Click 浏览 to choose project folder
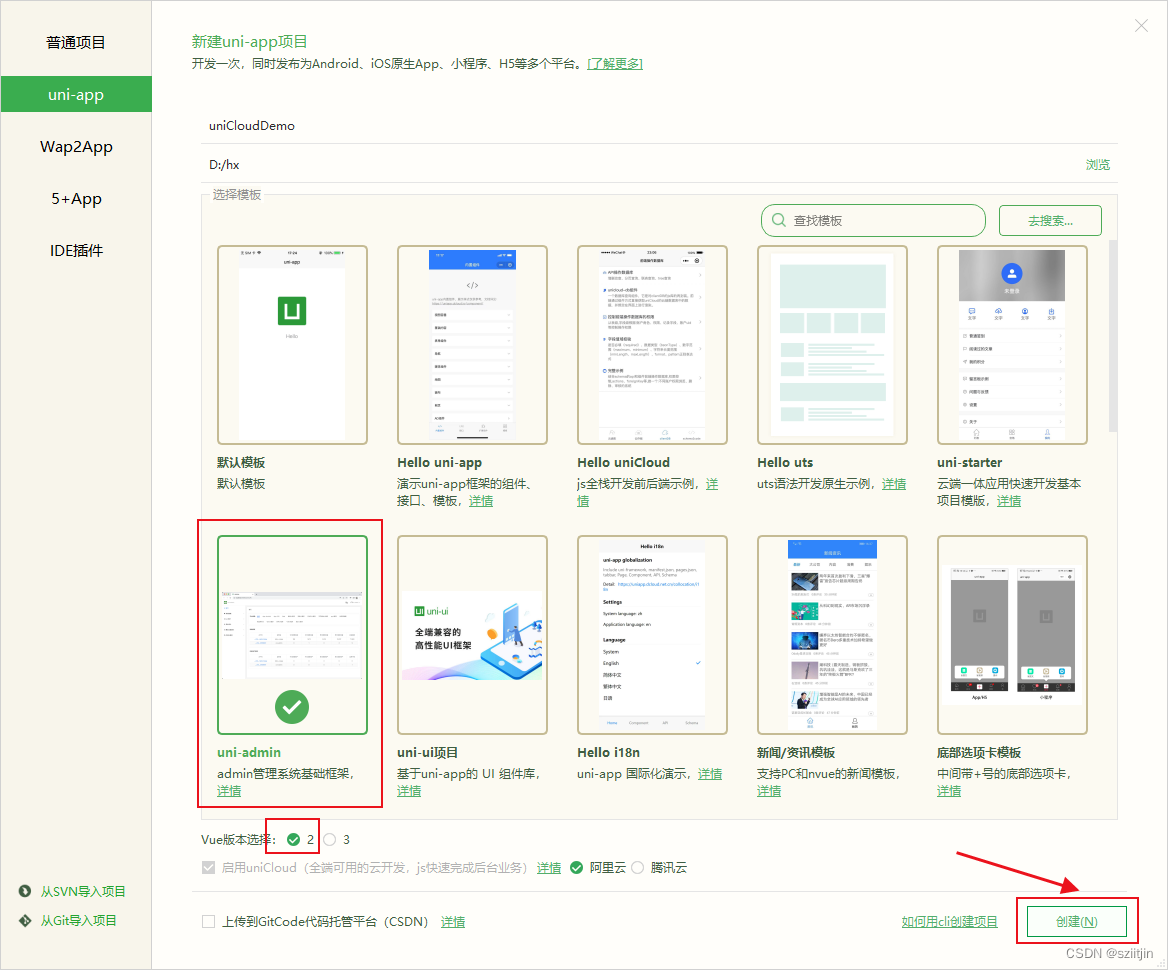The image size is (1168, 970). [x=1097, y=165]
